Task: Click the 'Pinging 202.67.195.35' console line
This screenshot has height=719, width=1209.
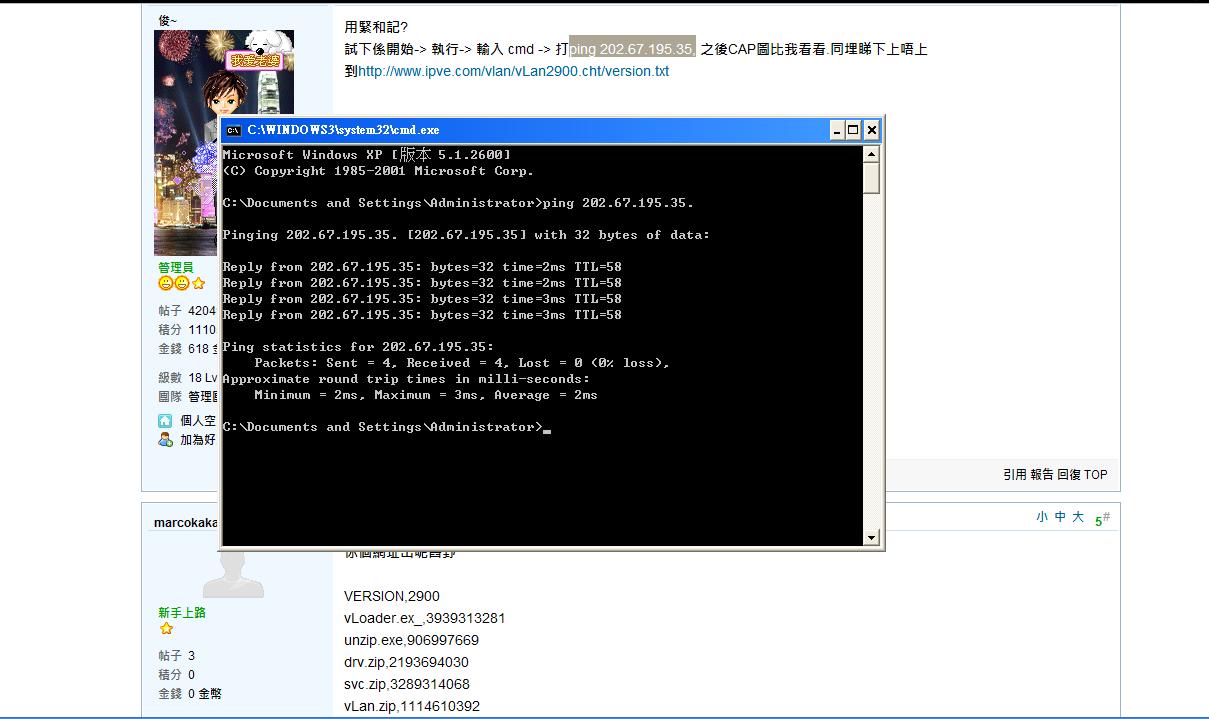Action: (x=466, y=235)
